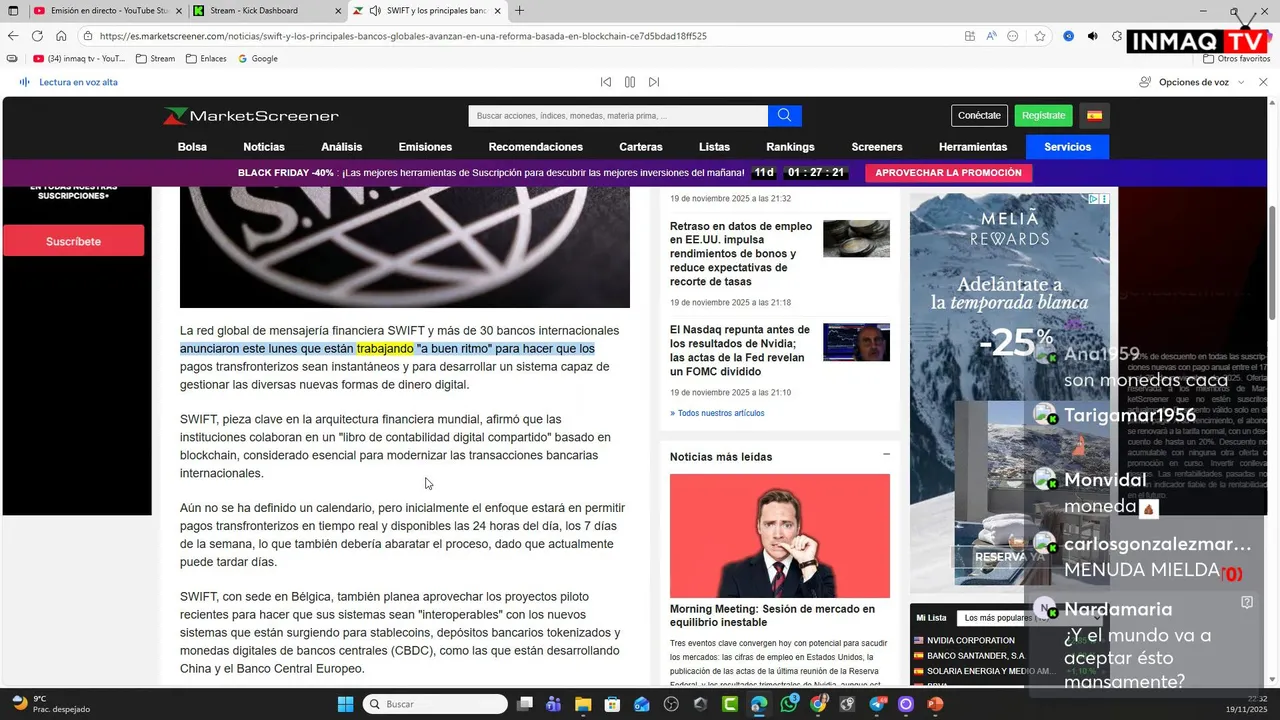The height and width of the screenshot is (720, 1280).
Task: Open a new browser tab with plus
Action: (519, 11)
